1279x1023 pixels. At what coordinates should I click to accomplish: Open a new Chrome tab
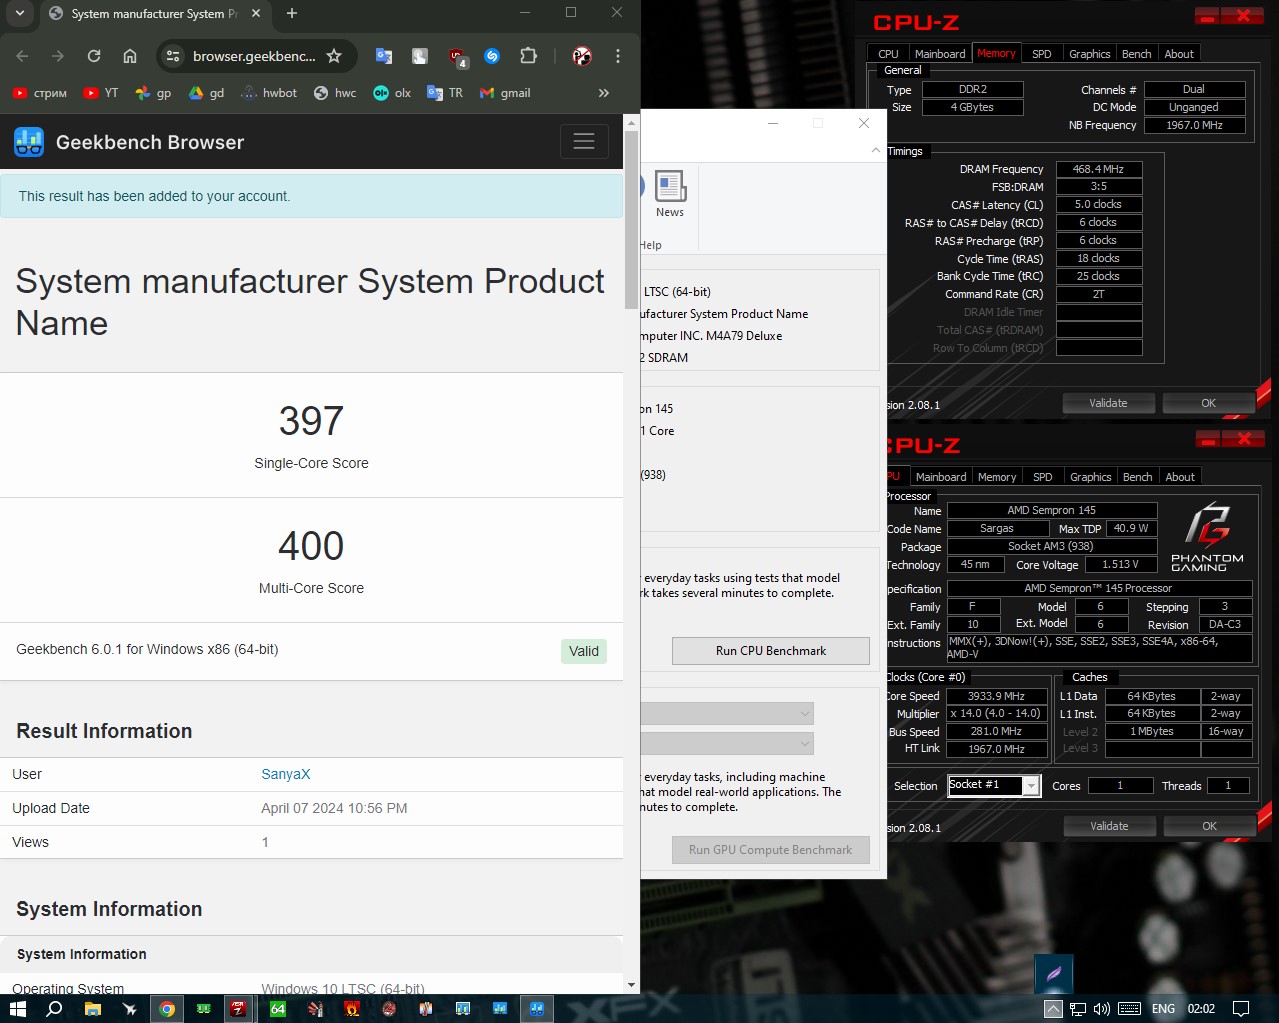point(292,13)
